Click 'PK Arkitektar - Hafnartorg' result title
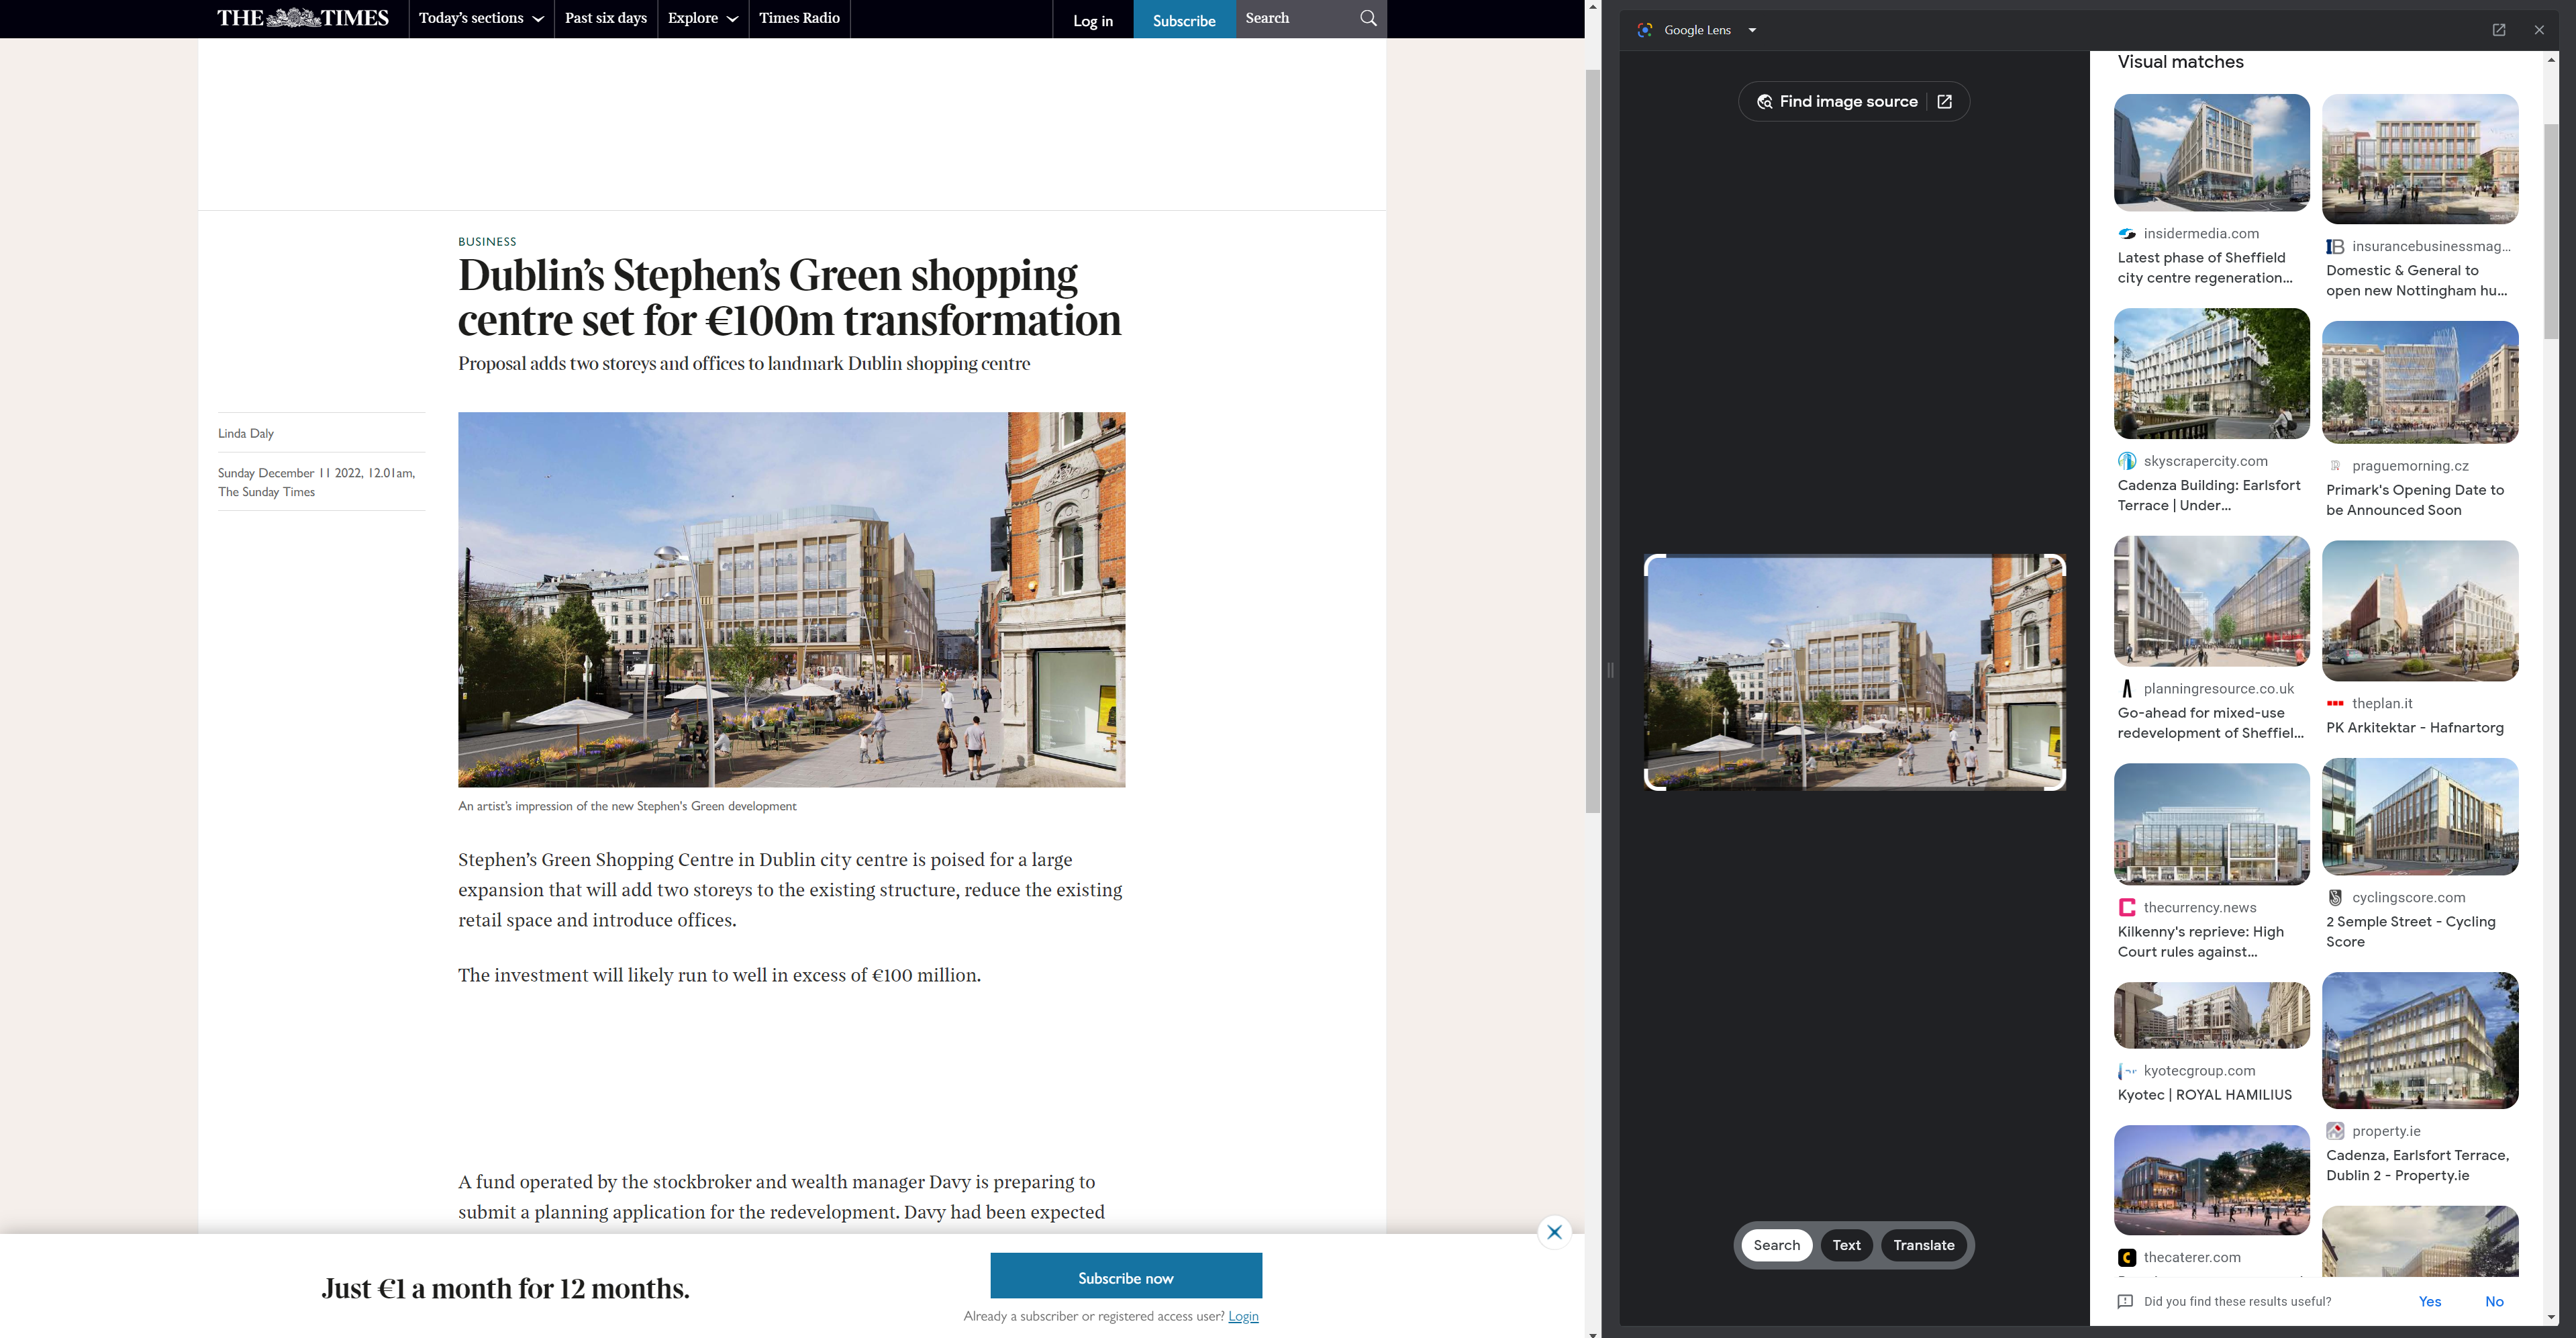2576x1338 pixels. coord(2414,728)
